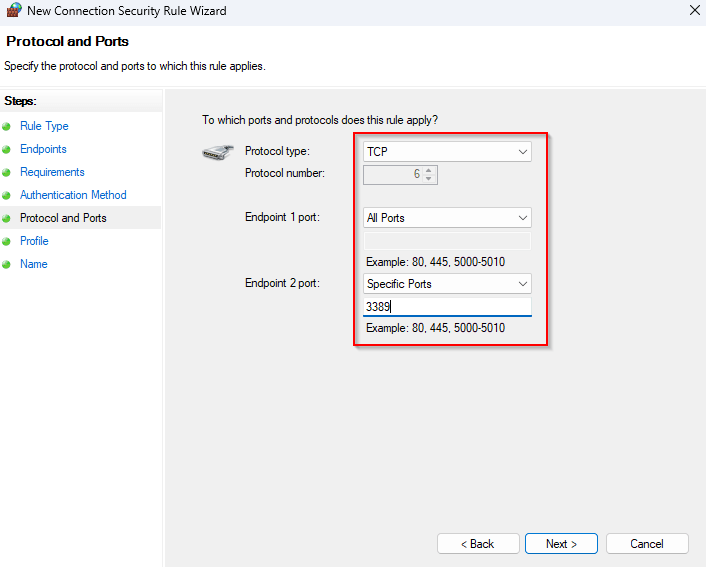Jump to the Authentication Method step
The image size is (706, 567).
coord(73,195)
